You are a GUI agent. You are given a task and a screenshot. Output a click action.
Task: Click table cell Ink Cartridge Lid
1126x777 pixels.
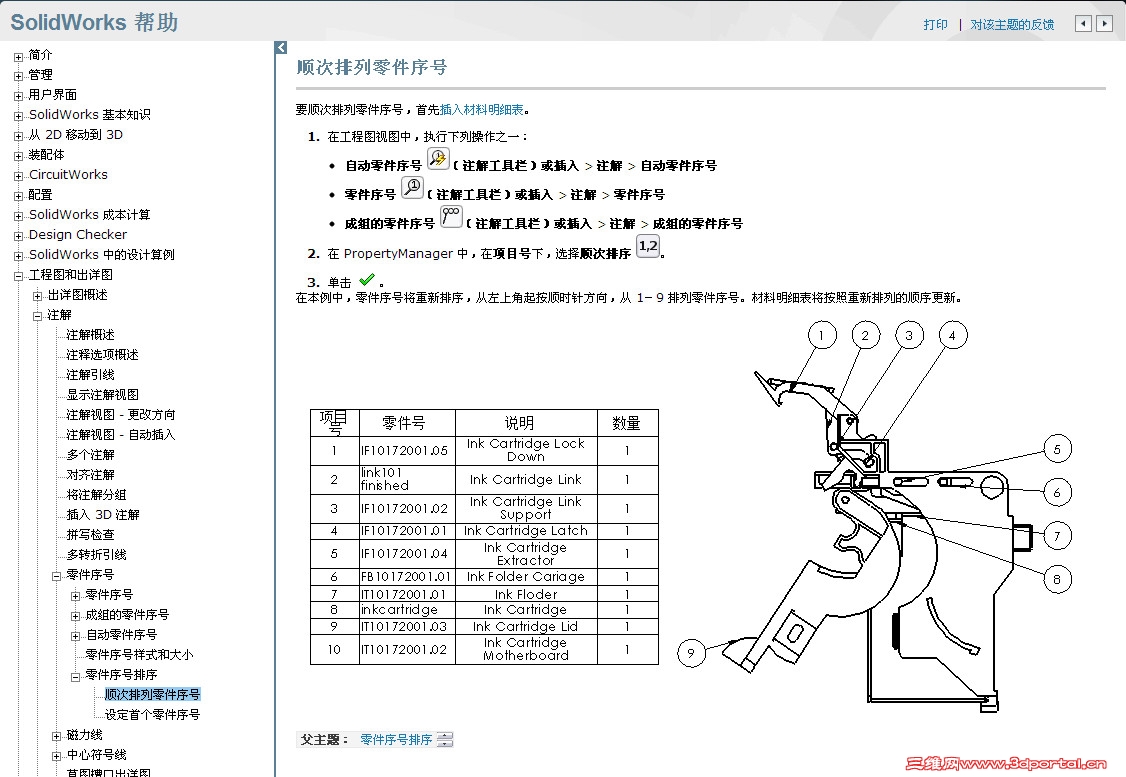[526, 627]
